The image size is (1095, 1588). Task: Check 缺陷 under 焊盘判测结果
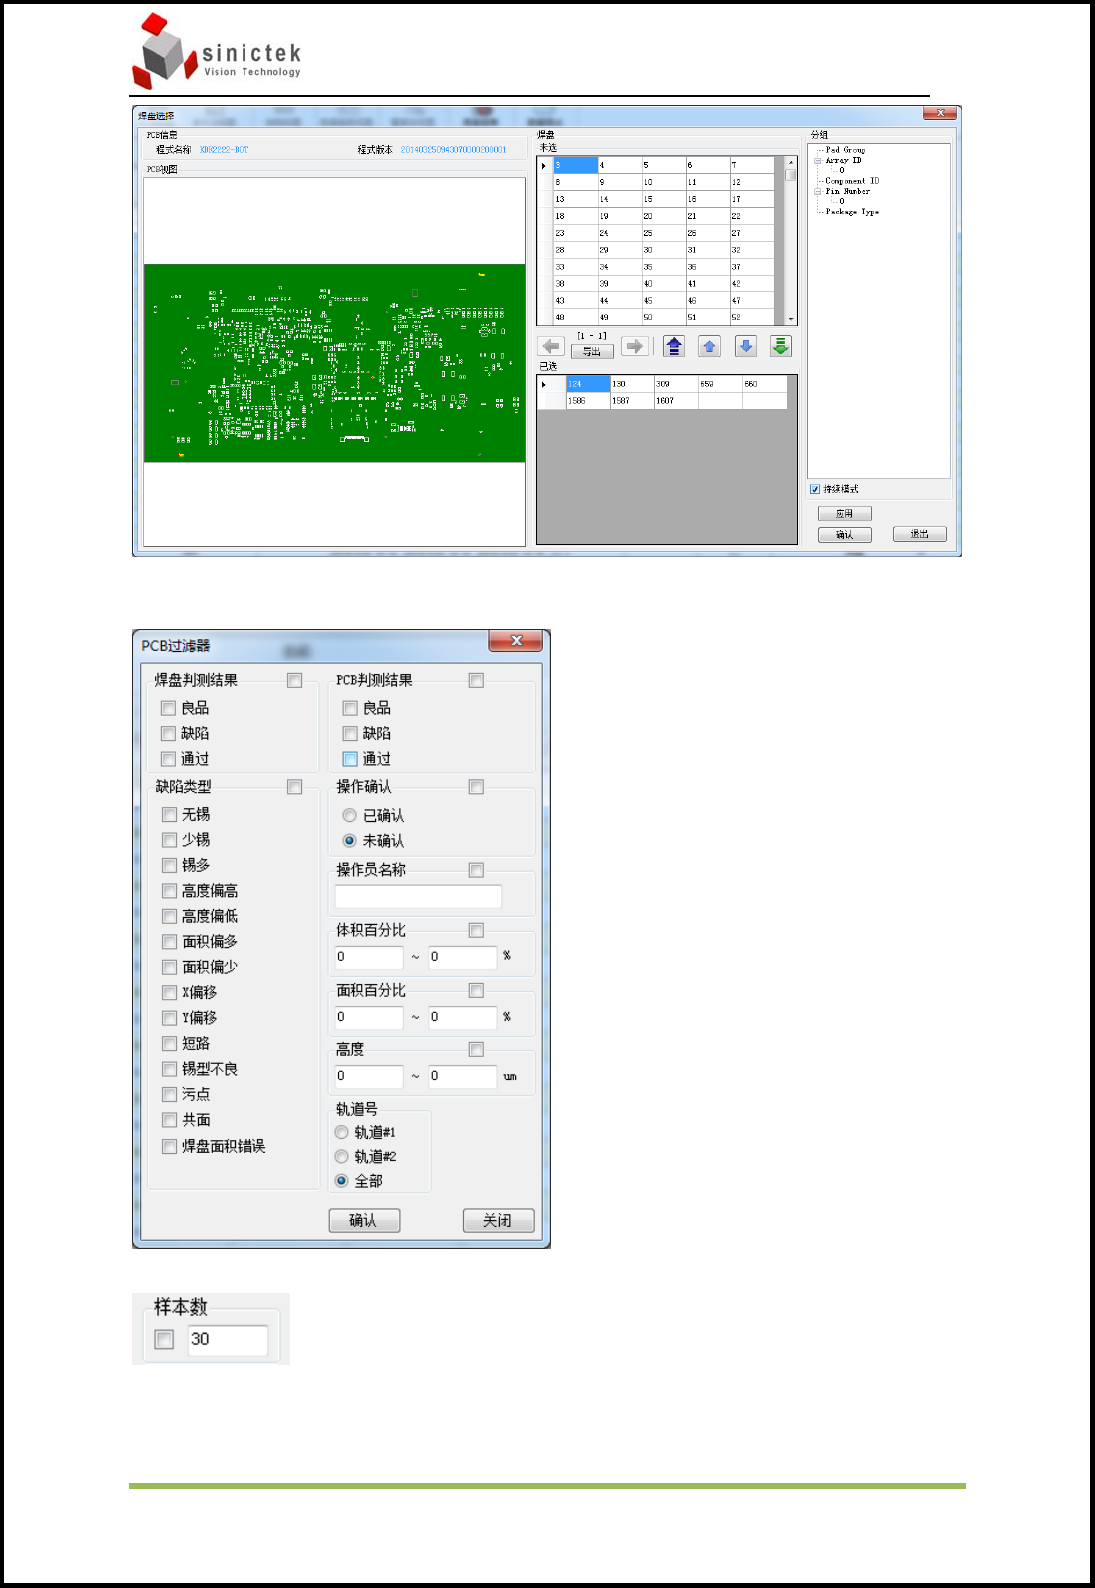[168, 733]
